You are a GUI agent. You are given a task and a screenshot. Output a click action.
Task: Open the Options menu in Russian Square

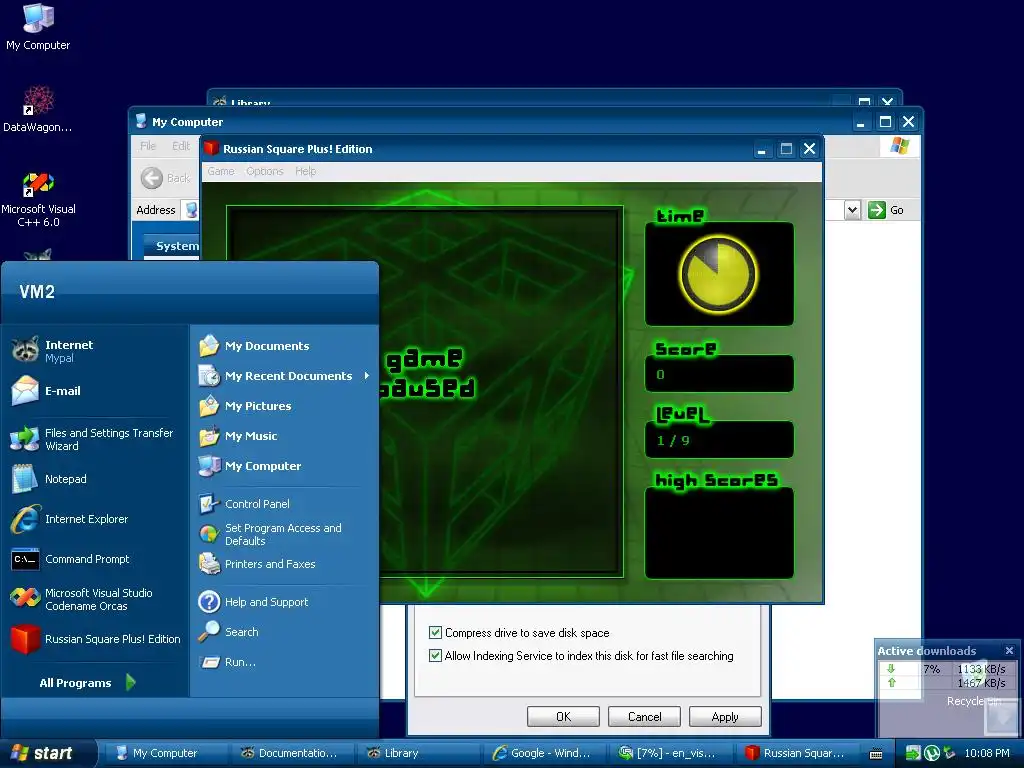(264, 171)
